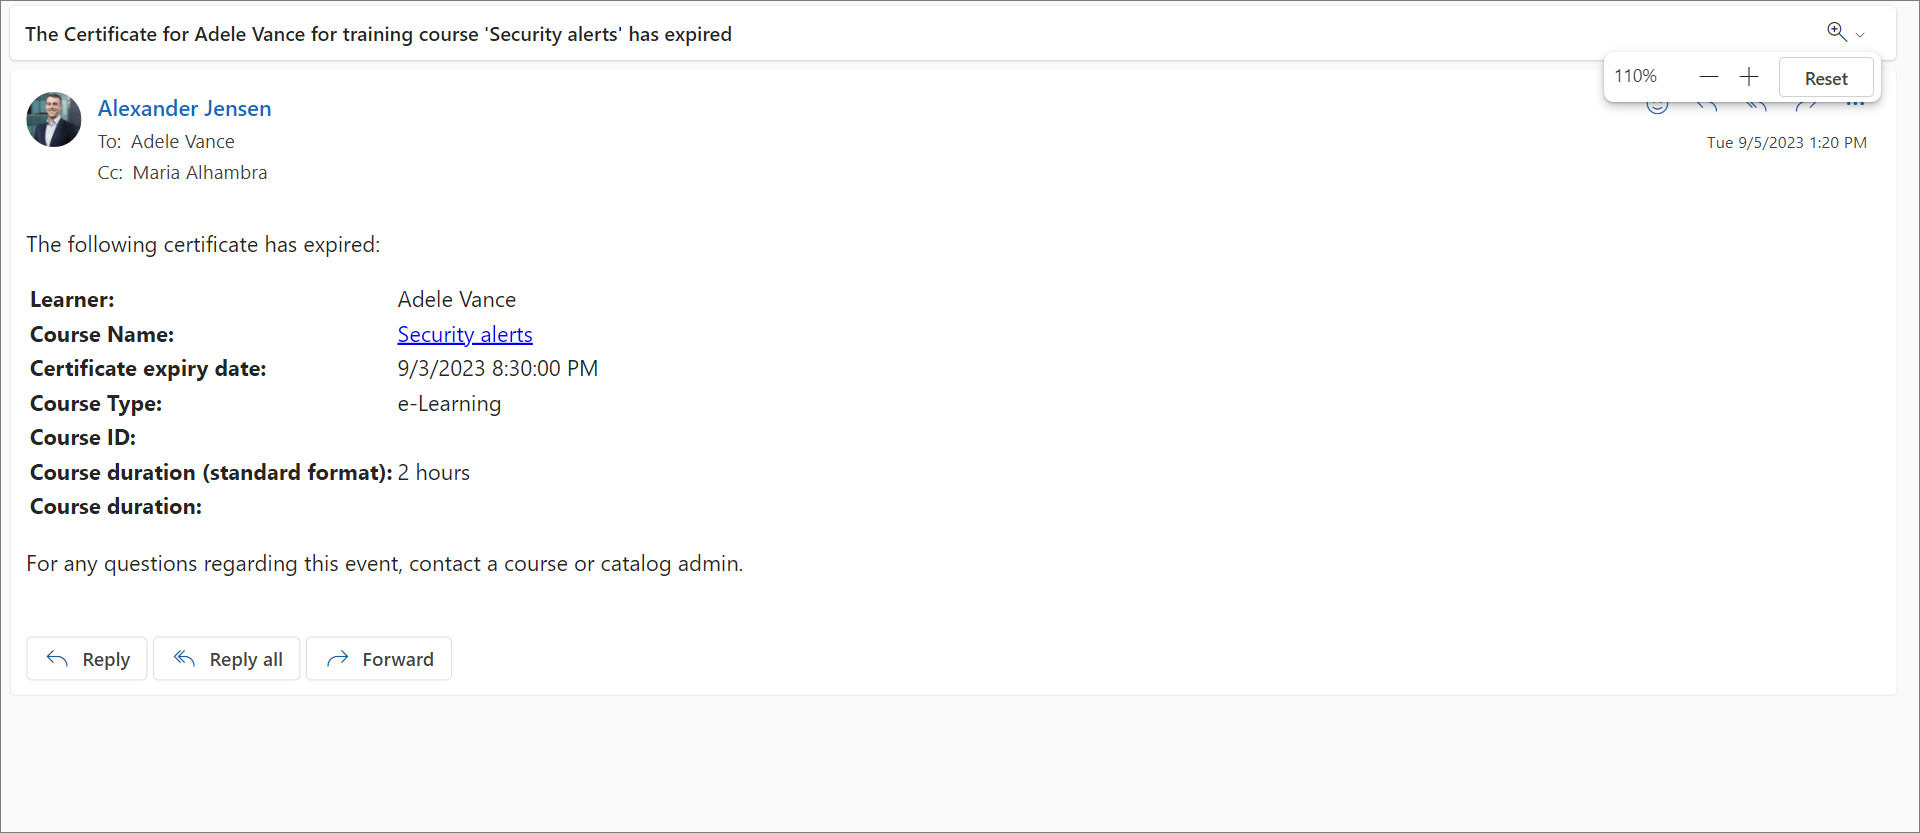Image resolution: width=1920 pixels, height=833 pixels.
Task: Open the Security alerts course link
Action: (x=464, y=335)
